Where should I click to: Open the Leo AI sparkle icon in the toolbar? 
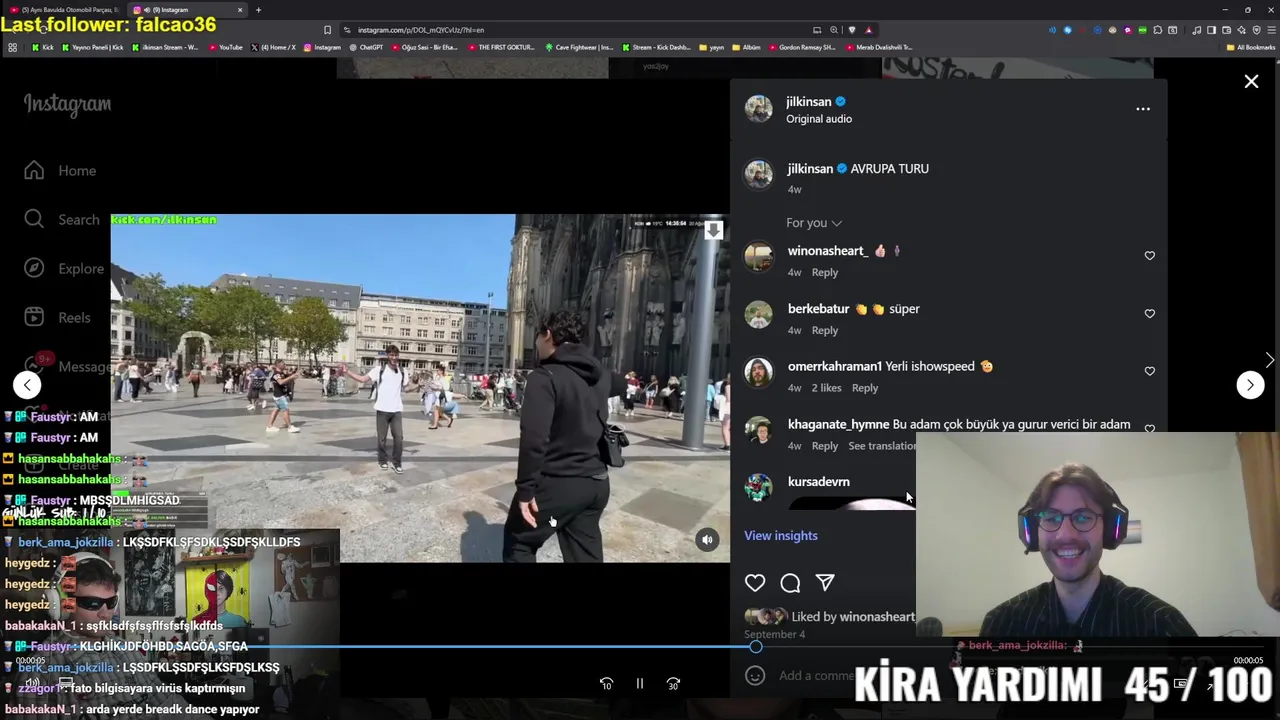[x=1242, y=30]
